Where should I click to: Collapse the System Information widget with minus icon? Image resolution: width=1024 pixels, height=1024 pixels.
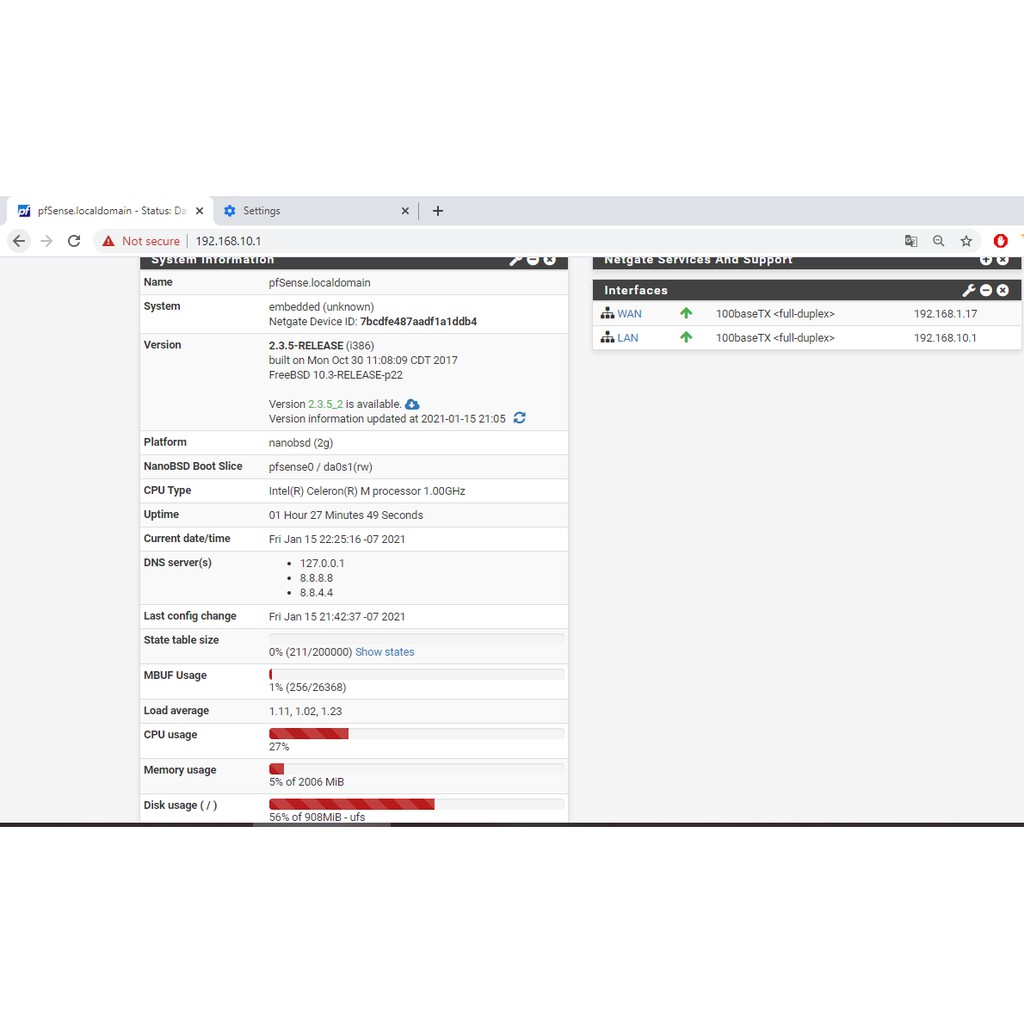[x=533, y=260]
